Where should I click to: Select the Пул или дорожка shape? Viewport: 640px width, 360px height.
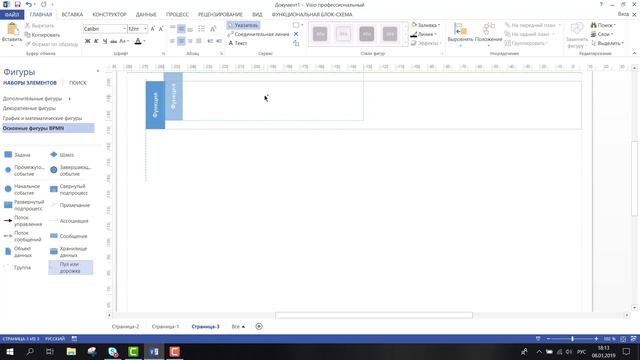coord(70,268)
